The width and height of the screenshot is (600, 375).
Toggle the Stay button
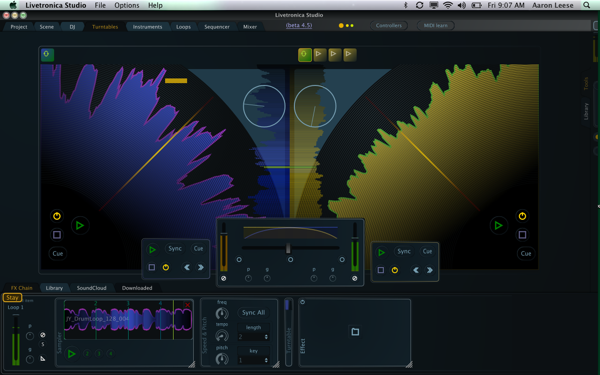point(12,297)
